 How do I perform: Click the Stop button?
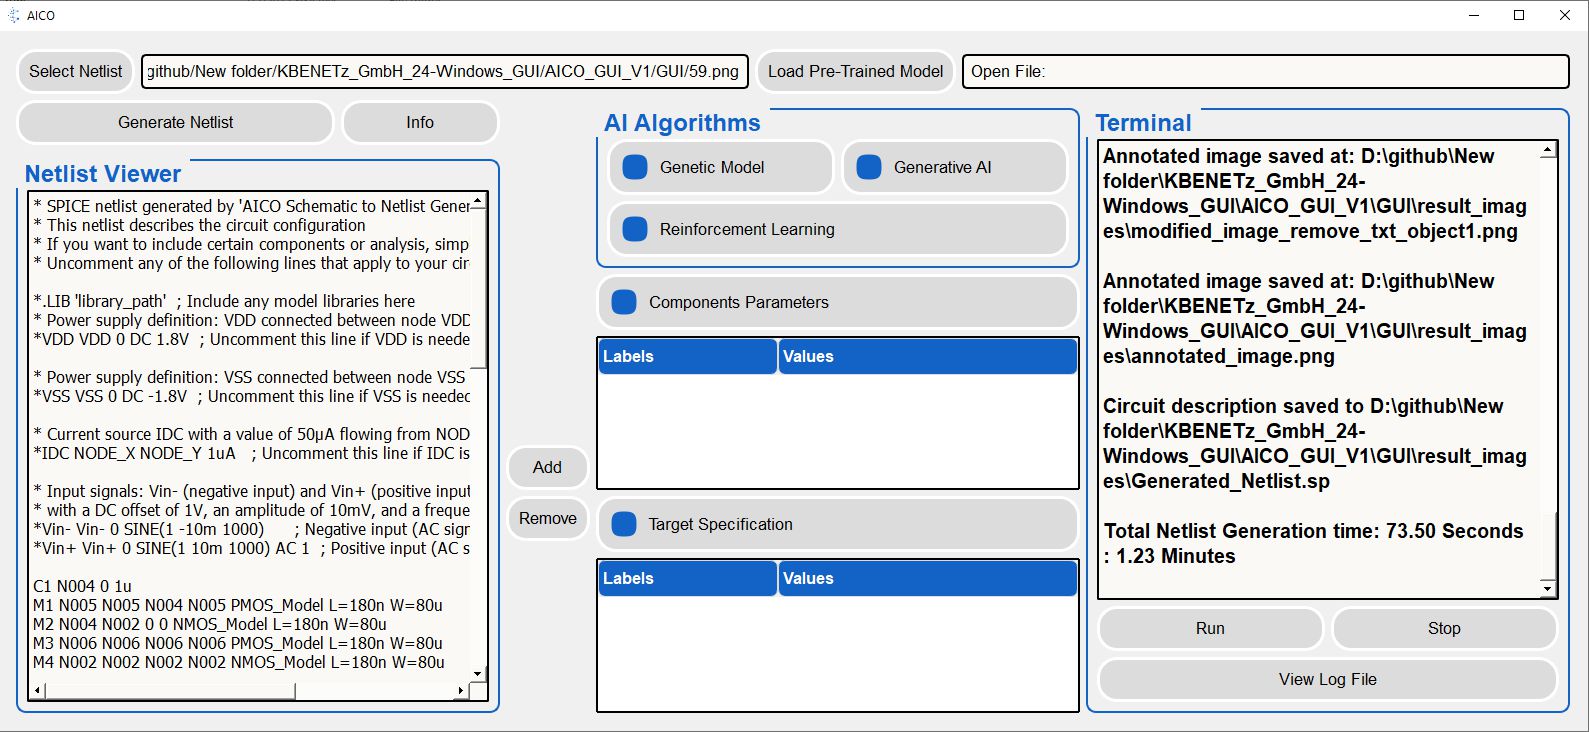click(1443, 628)
